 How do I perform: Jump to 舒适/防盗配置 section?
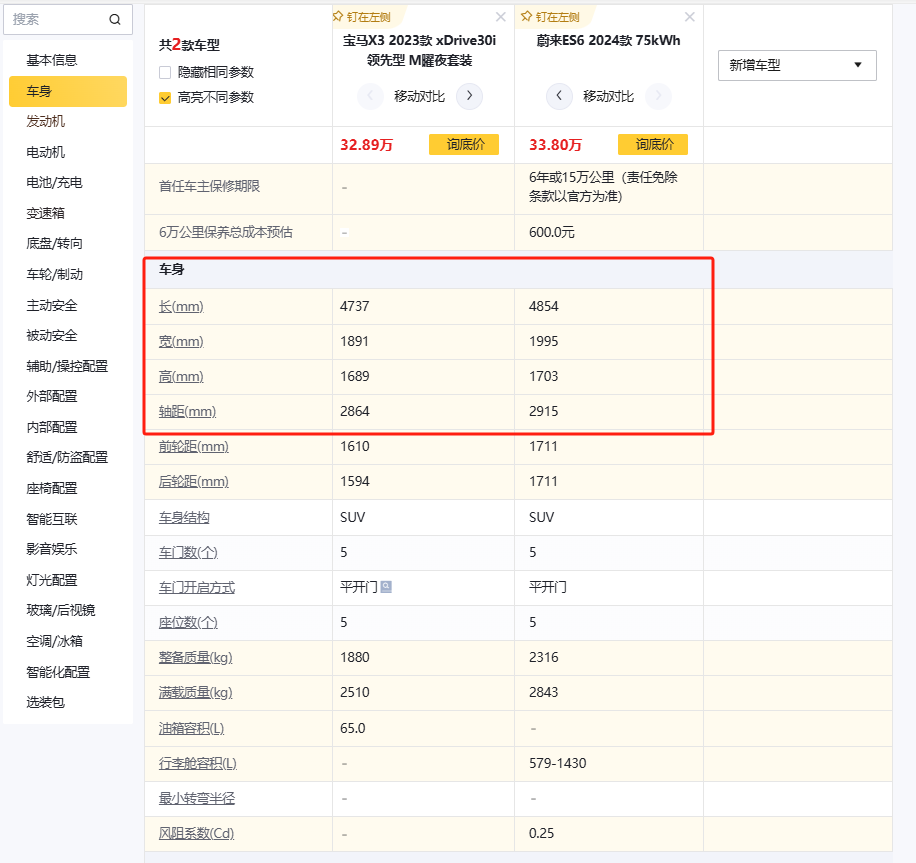click(x=67, y=457)
